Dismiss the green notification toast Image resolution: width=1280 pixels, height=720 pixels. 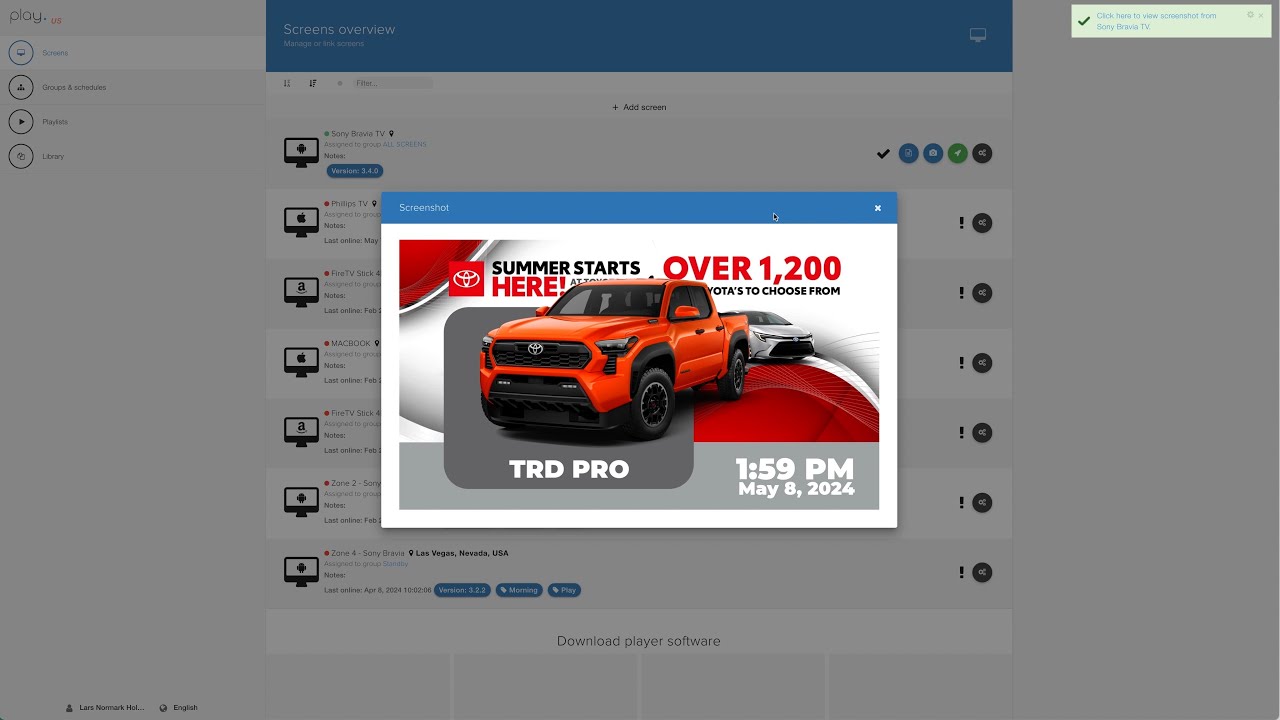tap(1261, 15)
